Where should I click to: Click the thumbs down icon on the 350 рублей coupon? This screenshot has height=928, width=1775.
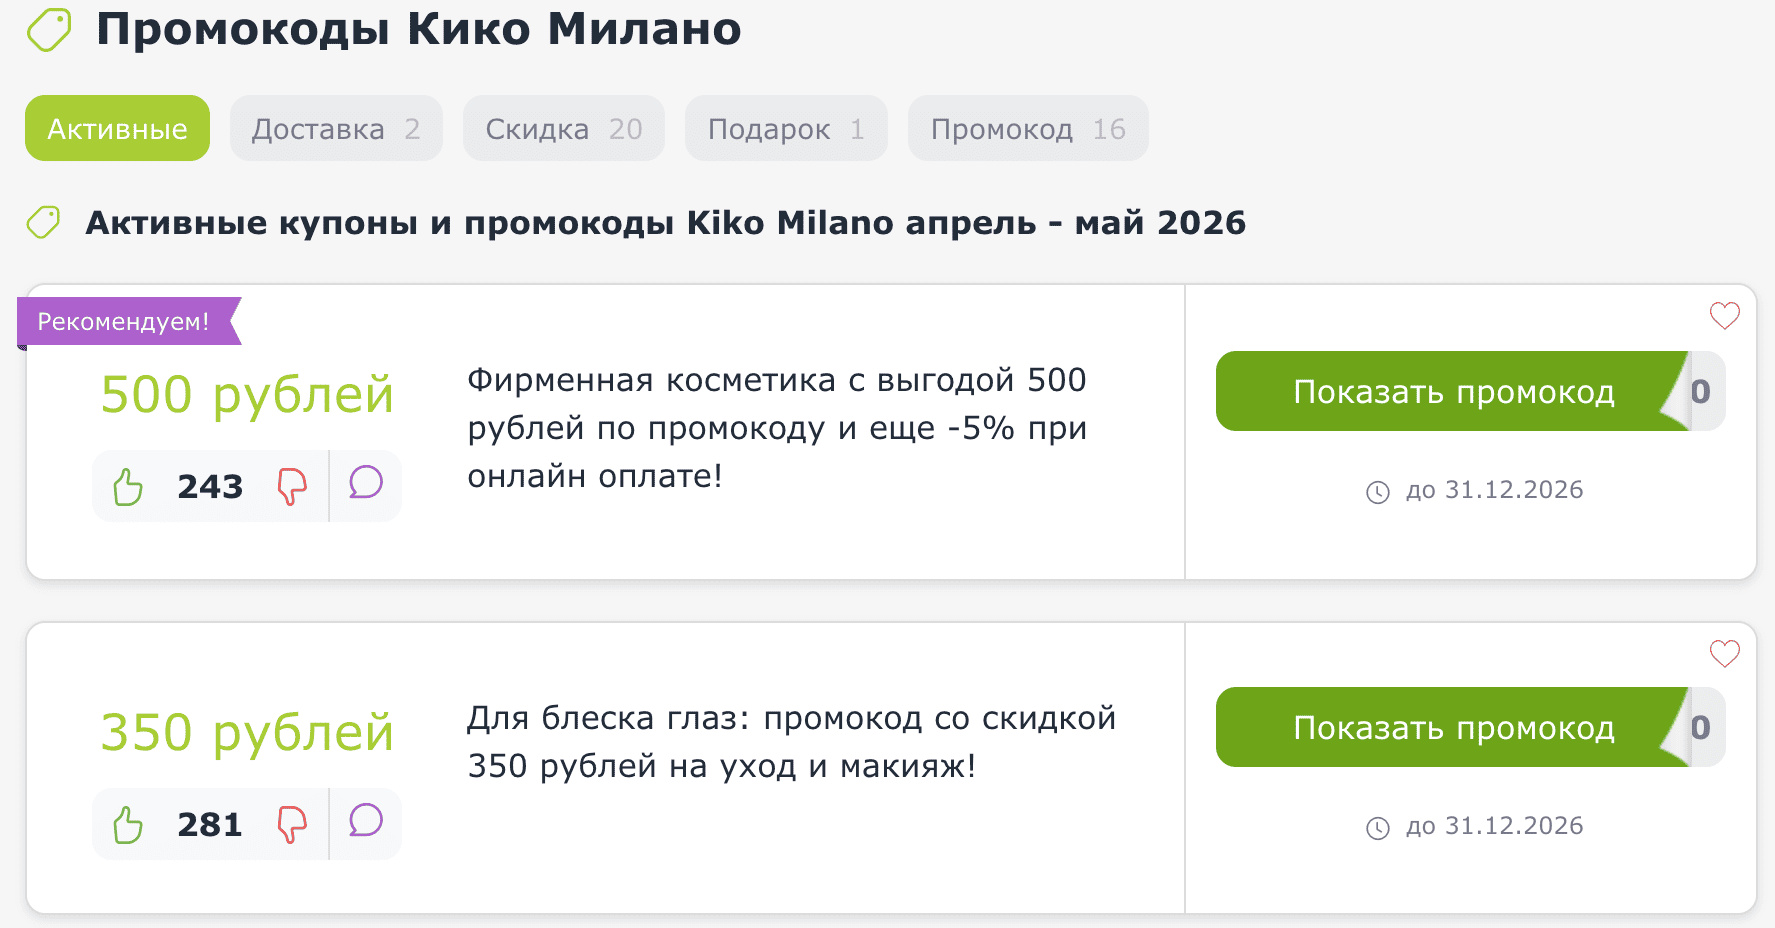(x=293, y=823)
